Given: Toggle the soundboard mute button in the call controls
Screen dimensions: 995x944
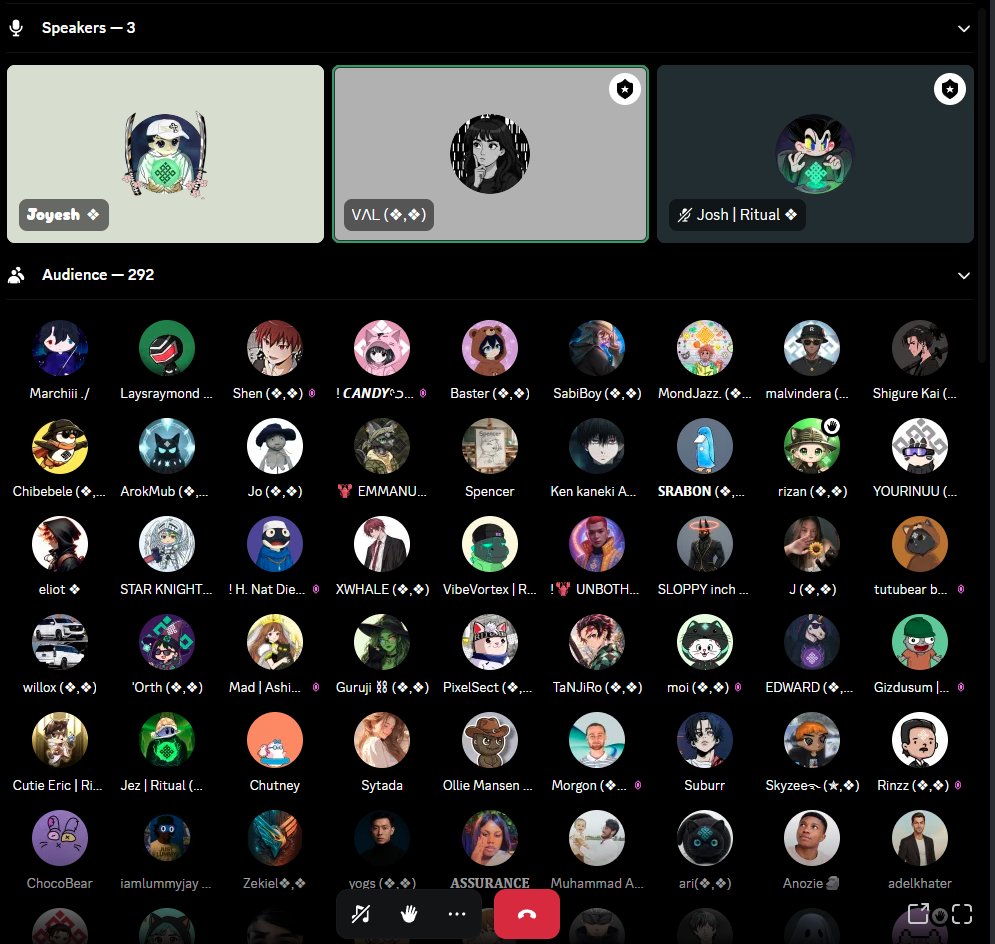Looking at the screenshot, I should pos(360,914).
